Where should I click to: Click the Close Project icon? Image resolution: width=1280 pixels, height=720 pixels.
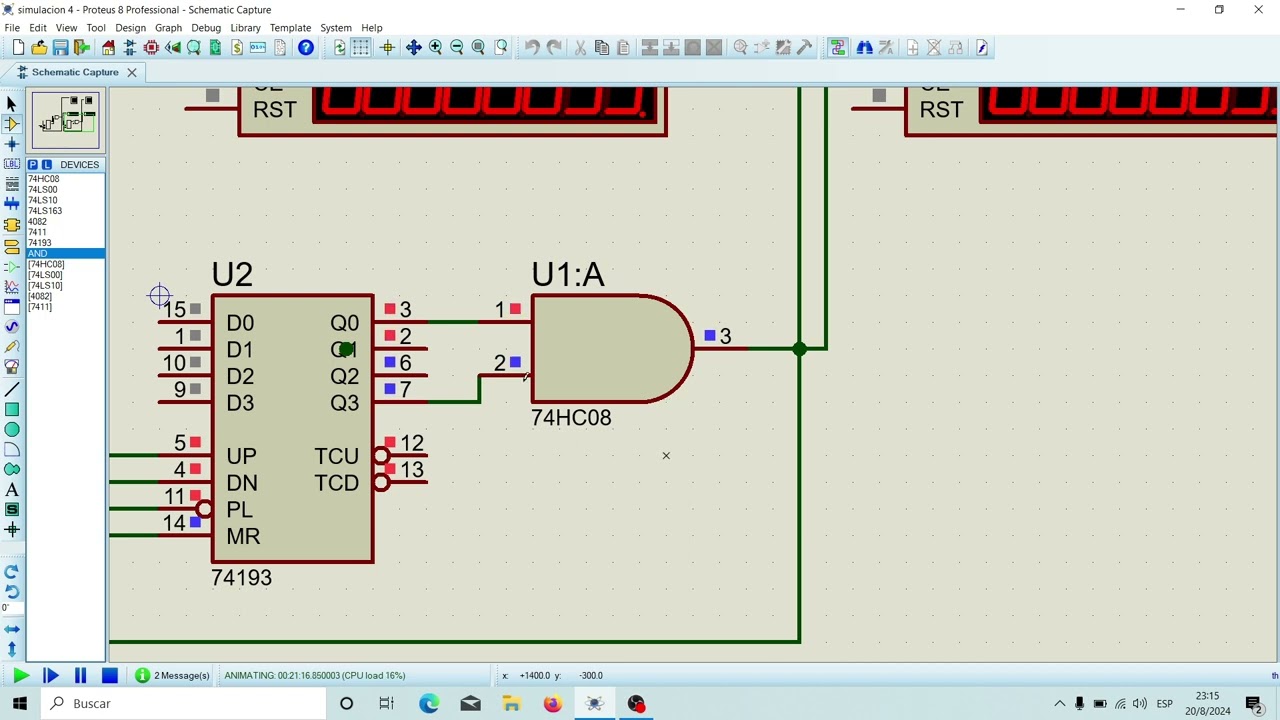point(82,47)
